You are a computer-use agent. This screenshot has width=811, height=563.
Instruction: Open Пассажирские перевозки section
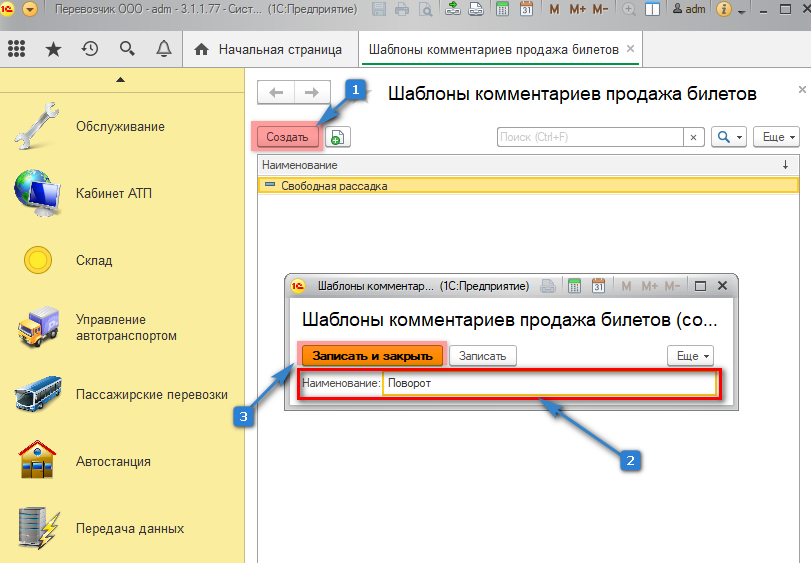(x=150, y=394)
